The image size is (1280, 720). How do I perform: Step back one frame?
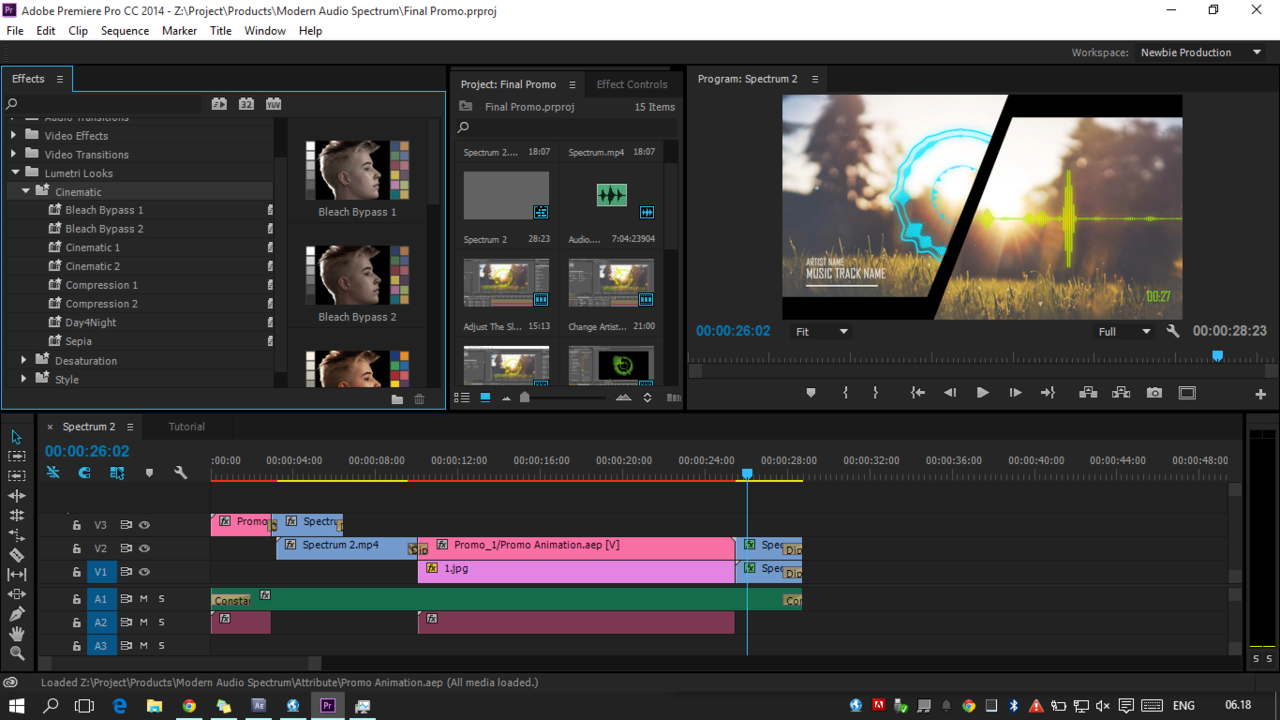coord(950,393)
